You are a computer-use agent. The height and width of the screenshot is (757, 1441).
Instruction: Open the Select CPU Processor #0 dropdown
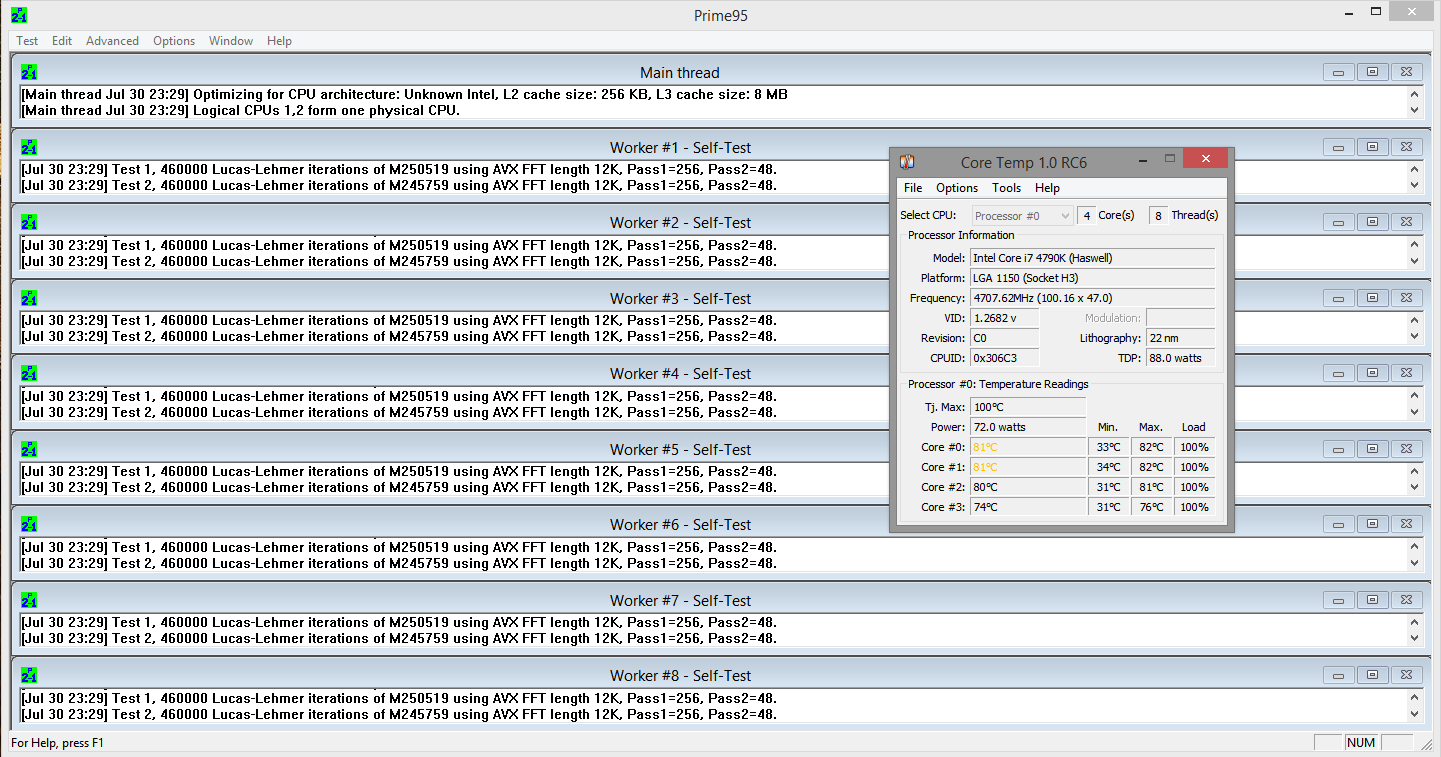[x=1022, y=216]
